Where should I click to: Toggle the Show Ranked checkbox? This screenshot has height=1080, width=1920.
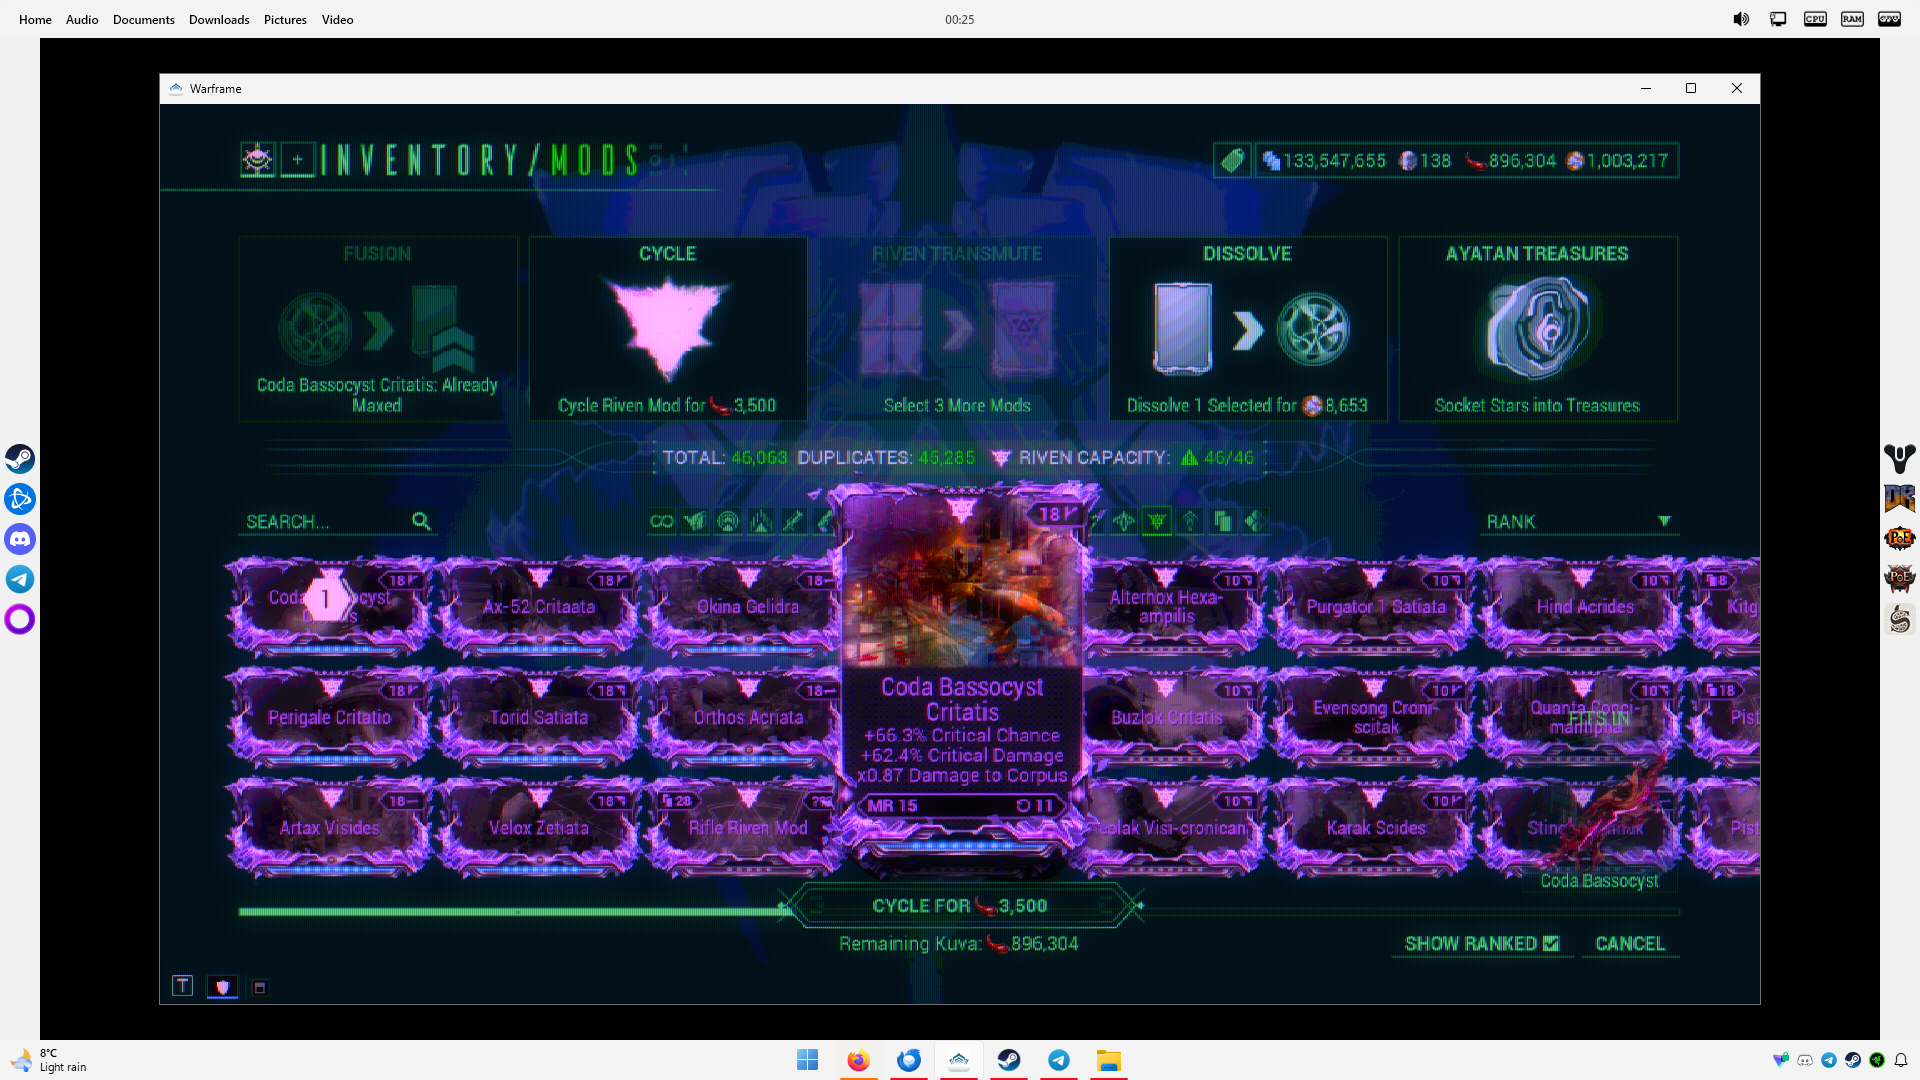pyautogui.click(x=1551, y=943)
